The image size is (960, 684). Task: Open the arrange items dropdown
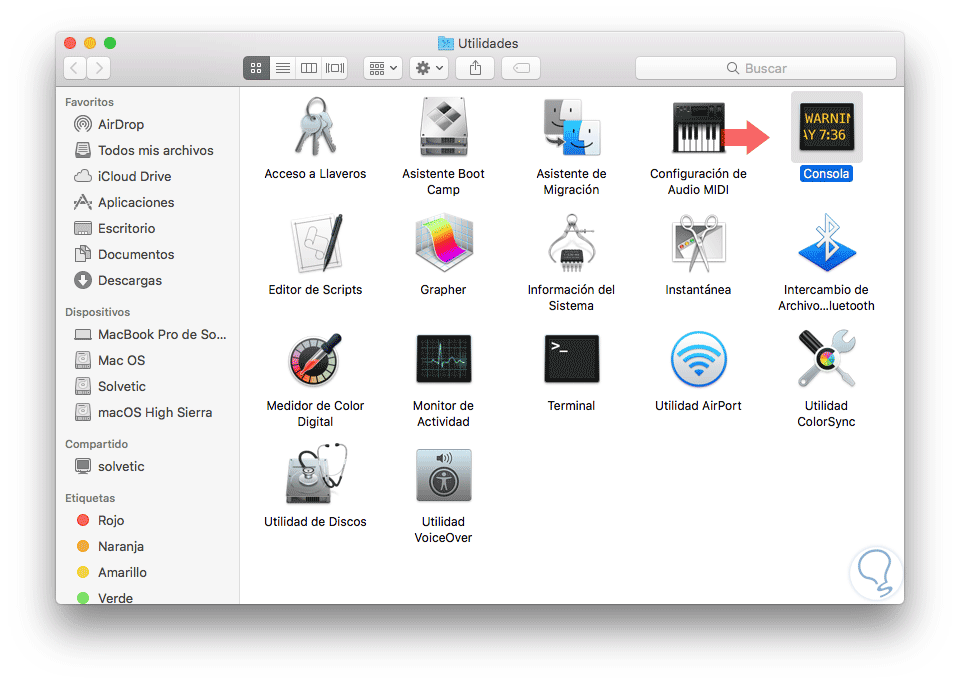click(383, 68)
